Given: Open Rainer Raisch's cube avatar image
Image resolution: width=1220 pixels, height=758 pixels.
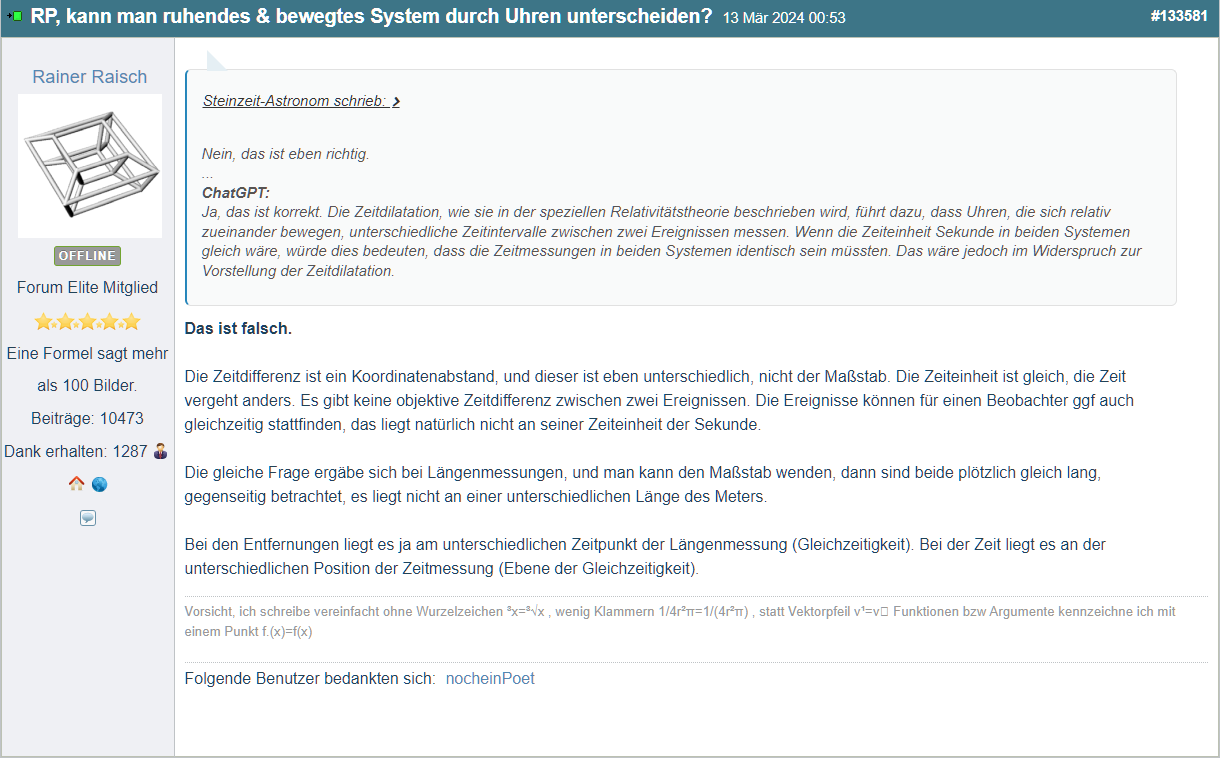Looking at the screenshot, I should pos(90,166).
